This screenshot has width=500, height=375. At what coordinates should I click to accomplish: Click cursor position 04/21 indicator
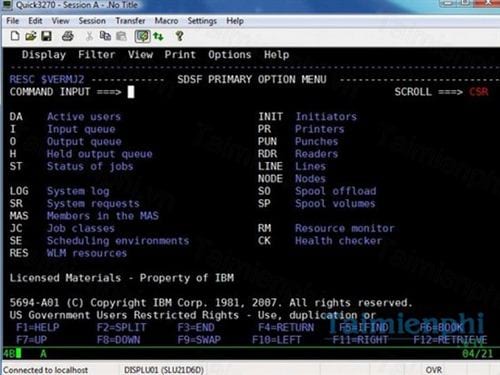click(x=477, y=353)
